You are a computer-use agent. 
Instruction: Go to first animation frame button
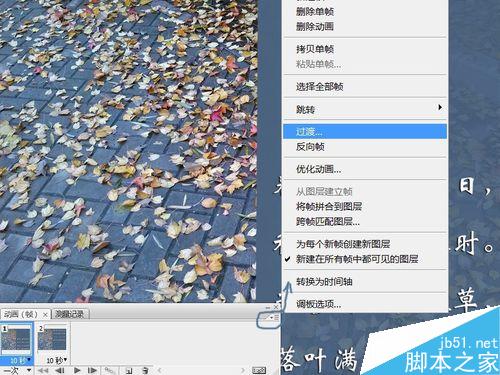click(43, 370)
